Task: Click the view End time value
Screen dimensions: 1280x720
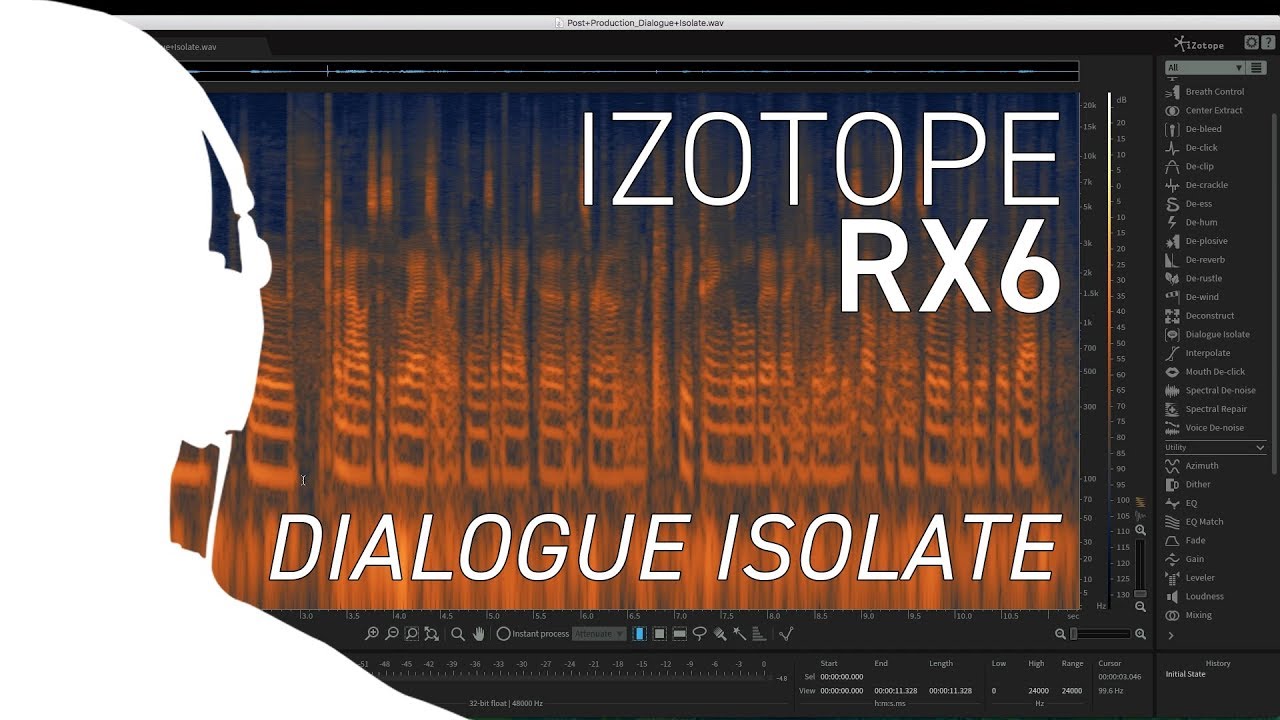Action: (895, 690)
